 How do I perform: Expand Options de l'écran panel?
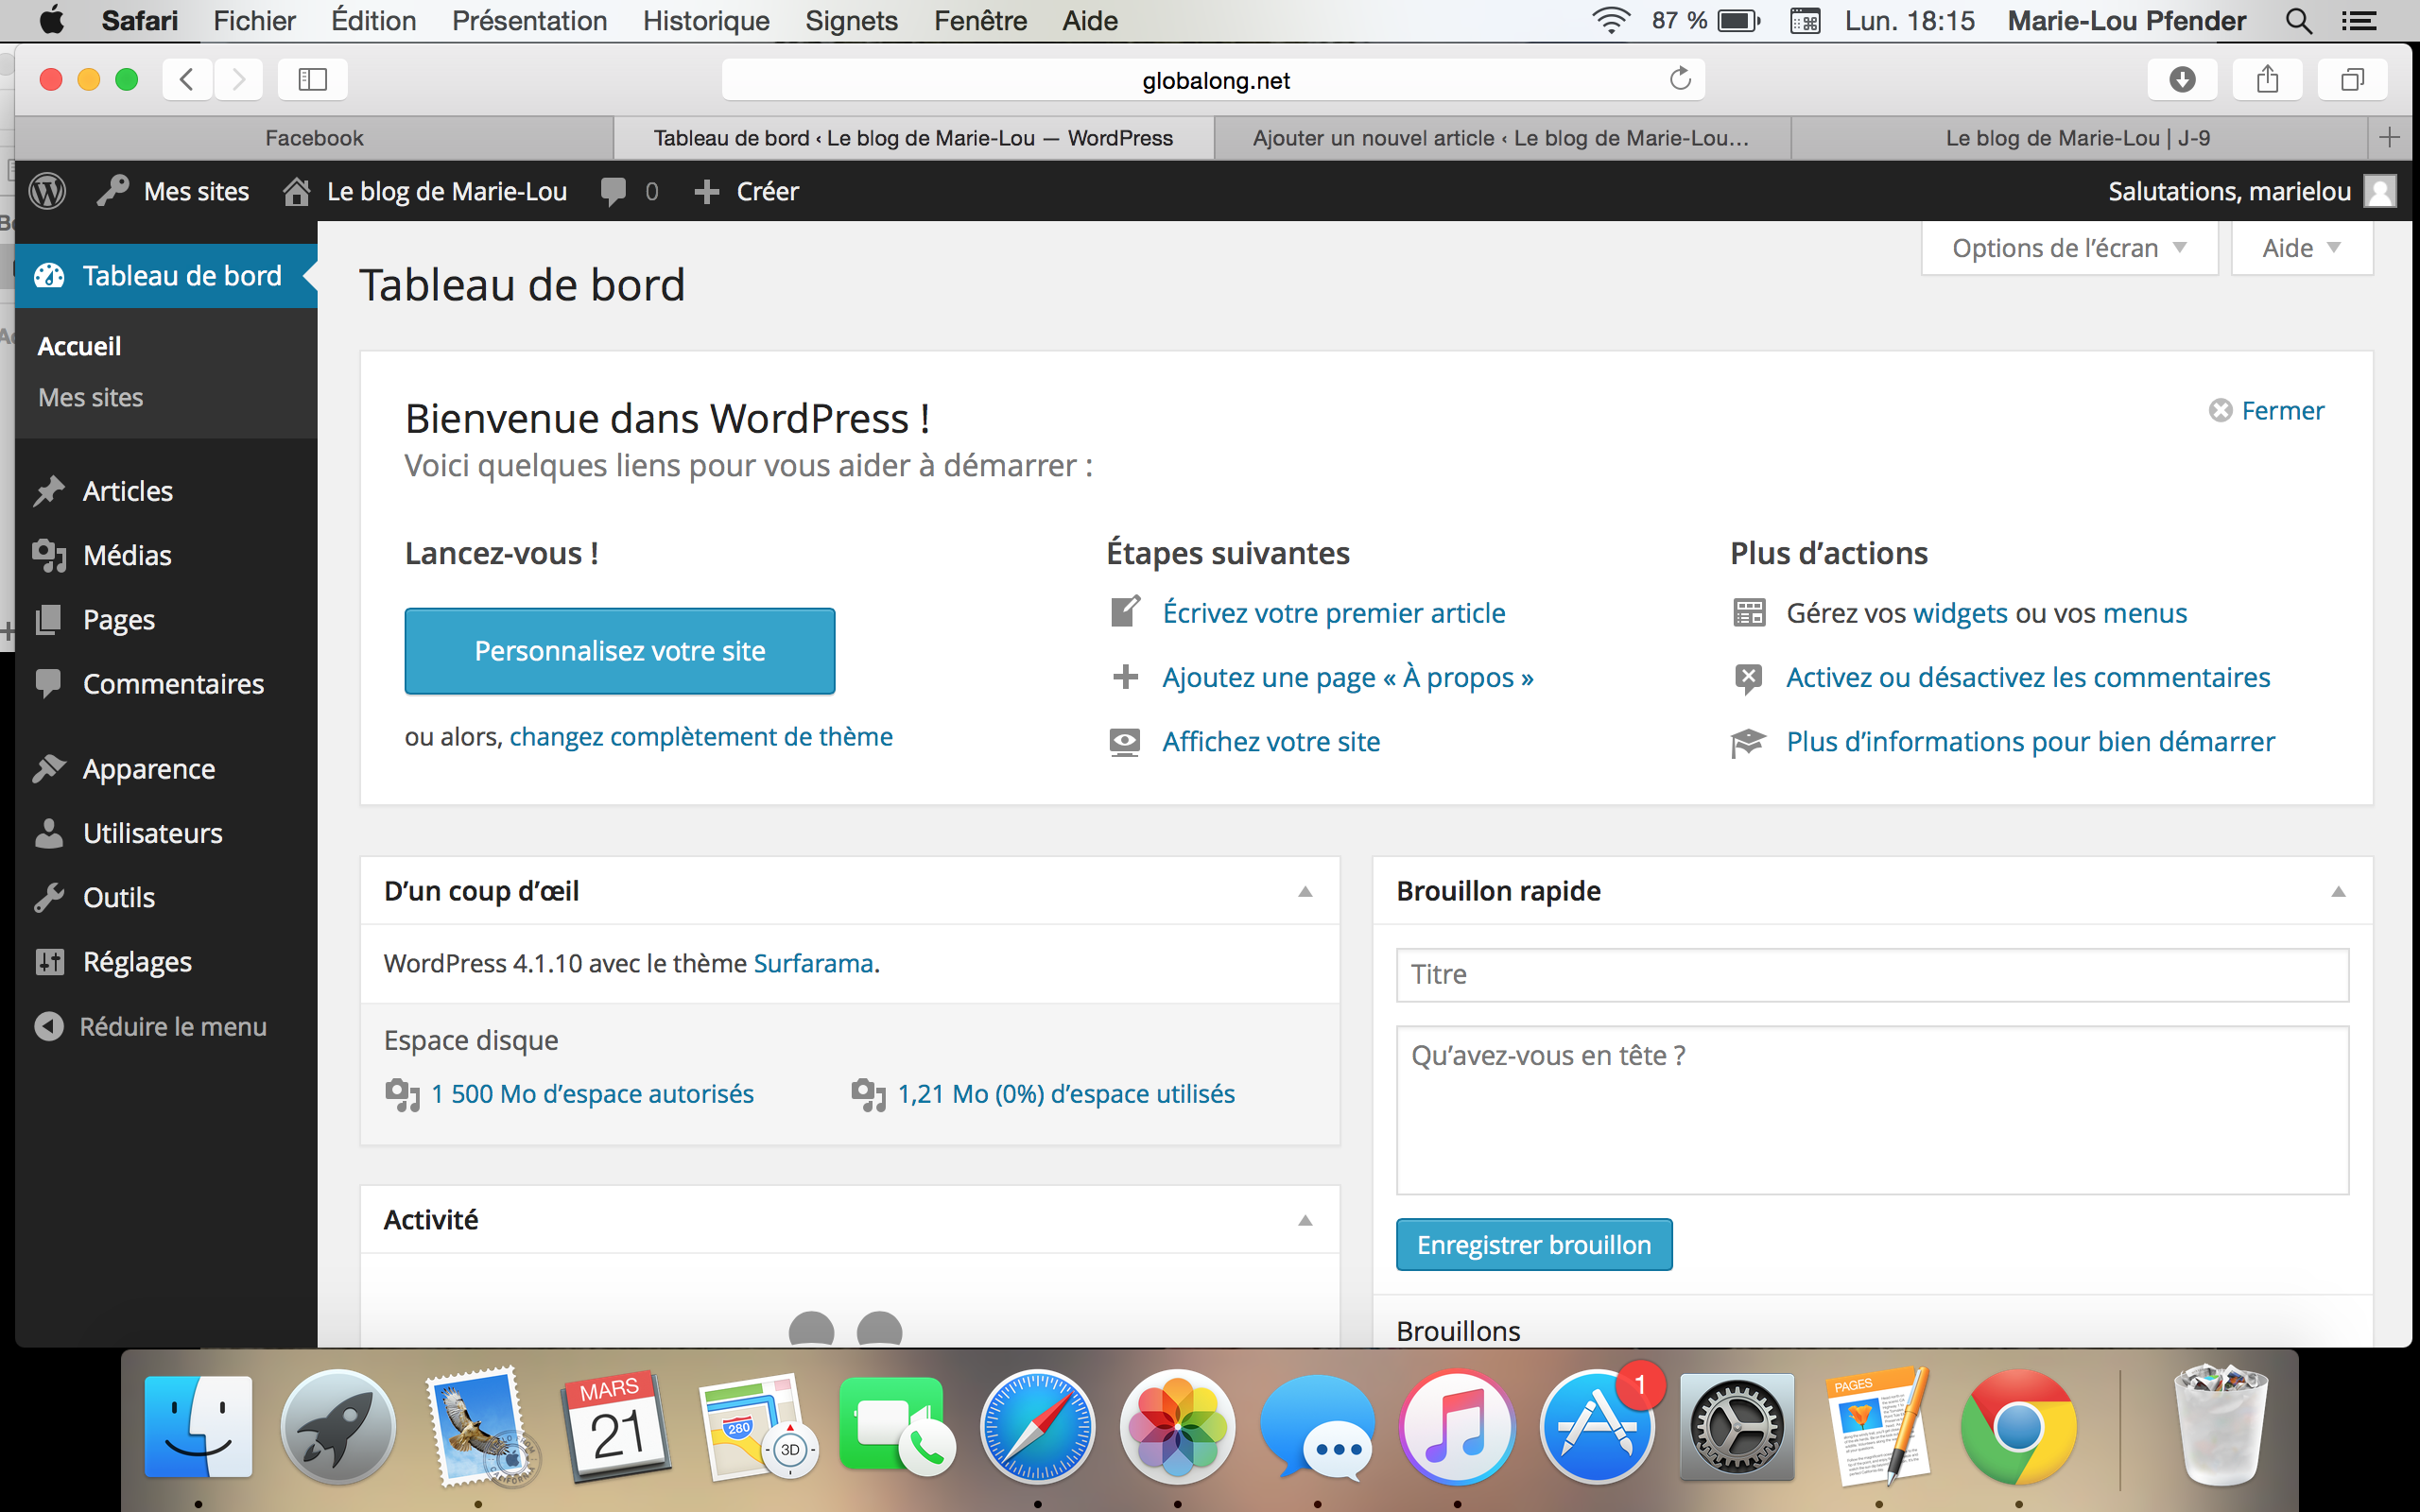coord(2069,248)
